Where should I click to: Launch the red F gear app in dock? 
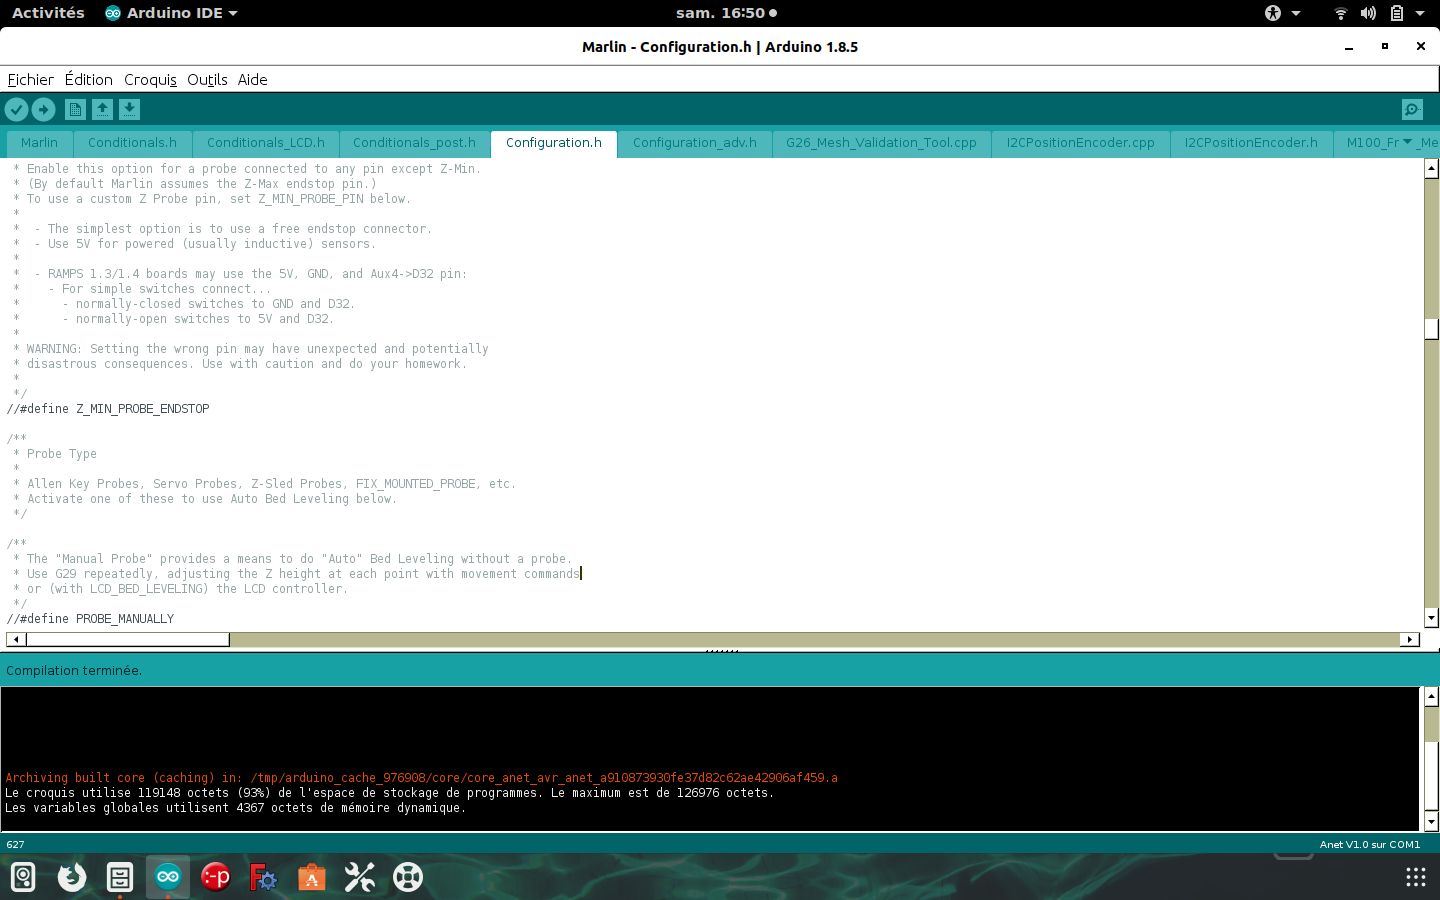point(264,878)
